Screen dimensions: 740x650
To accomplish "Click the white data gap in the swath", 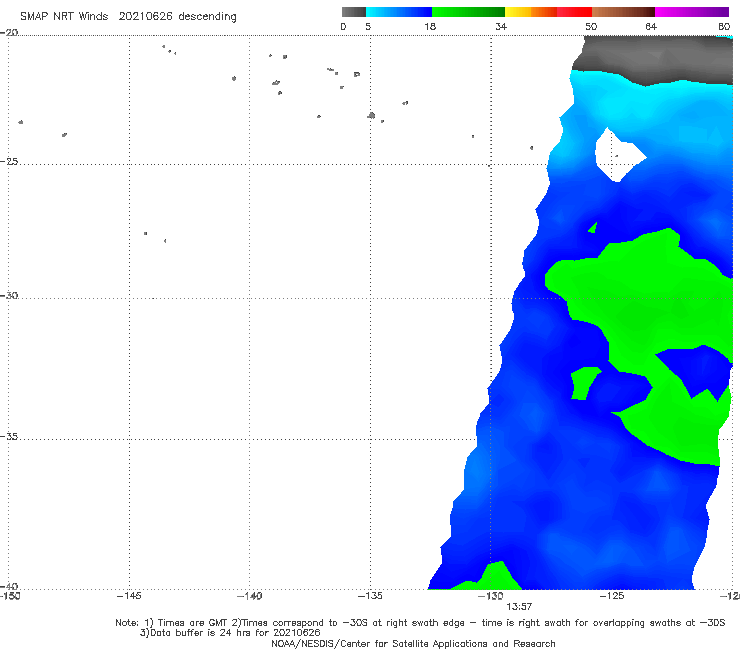I will tap(618, 155).
